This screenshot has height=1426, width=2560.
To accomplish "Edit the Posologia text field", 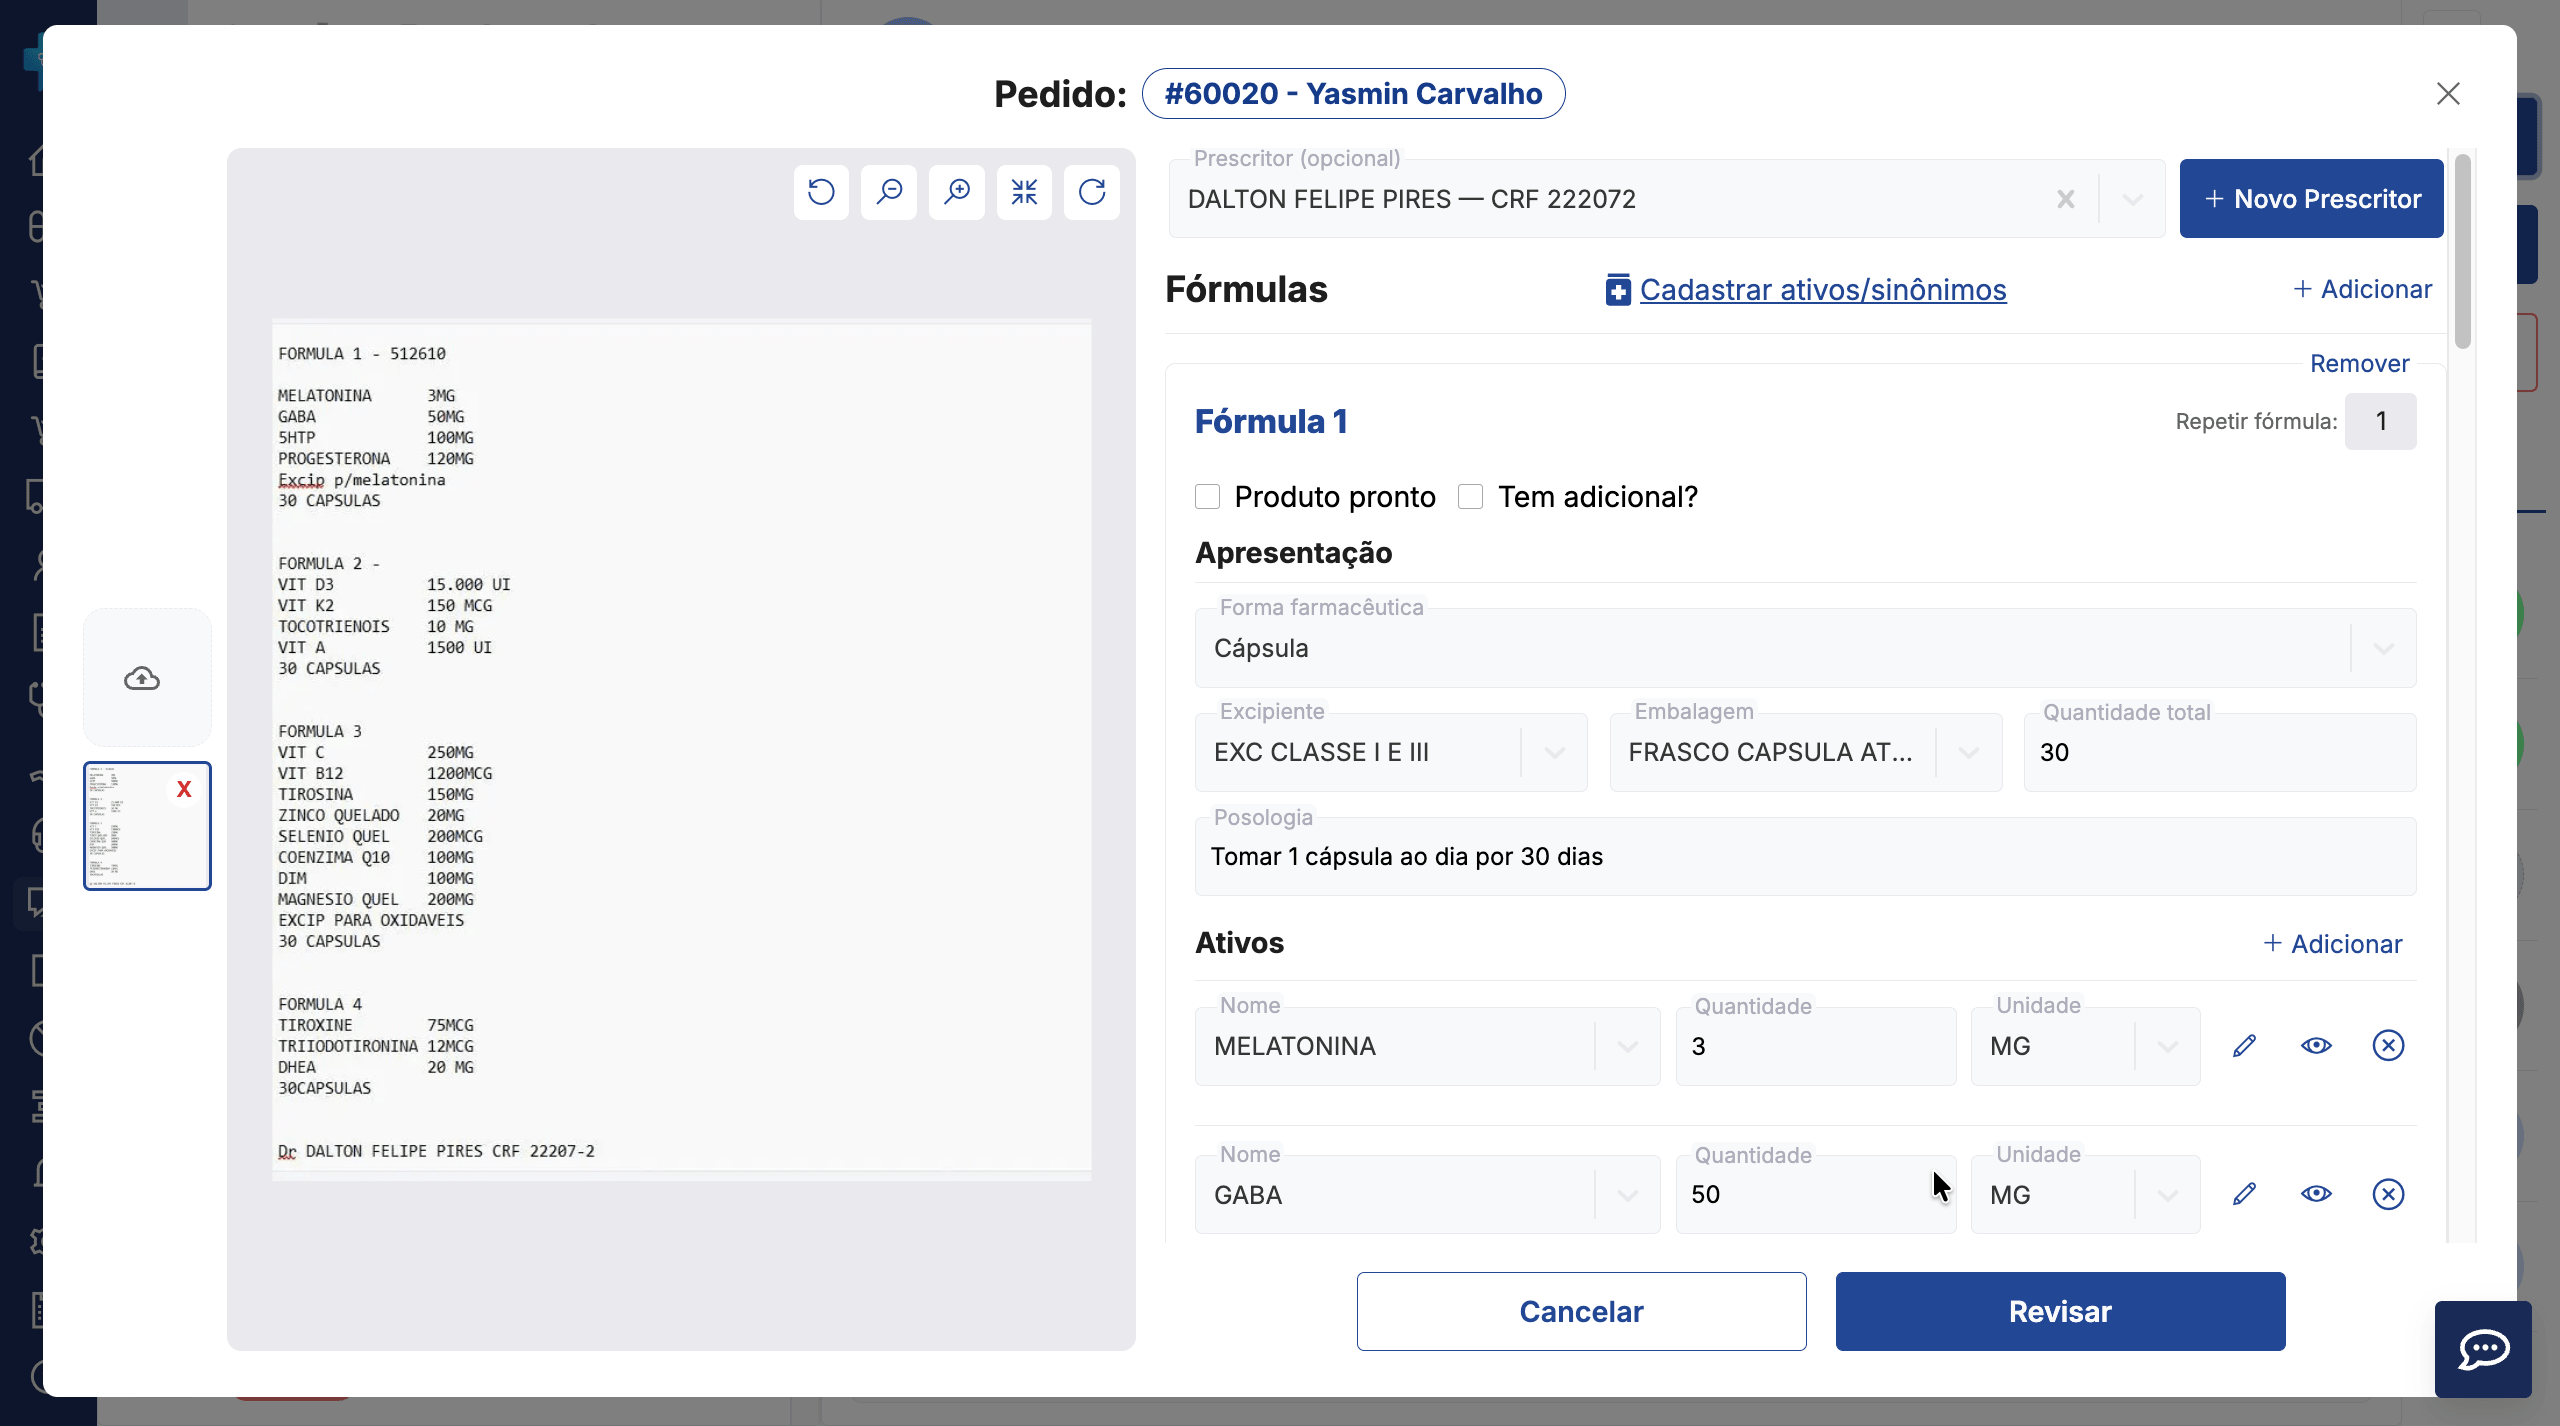I will [1806, 857].
